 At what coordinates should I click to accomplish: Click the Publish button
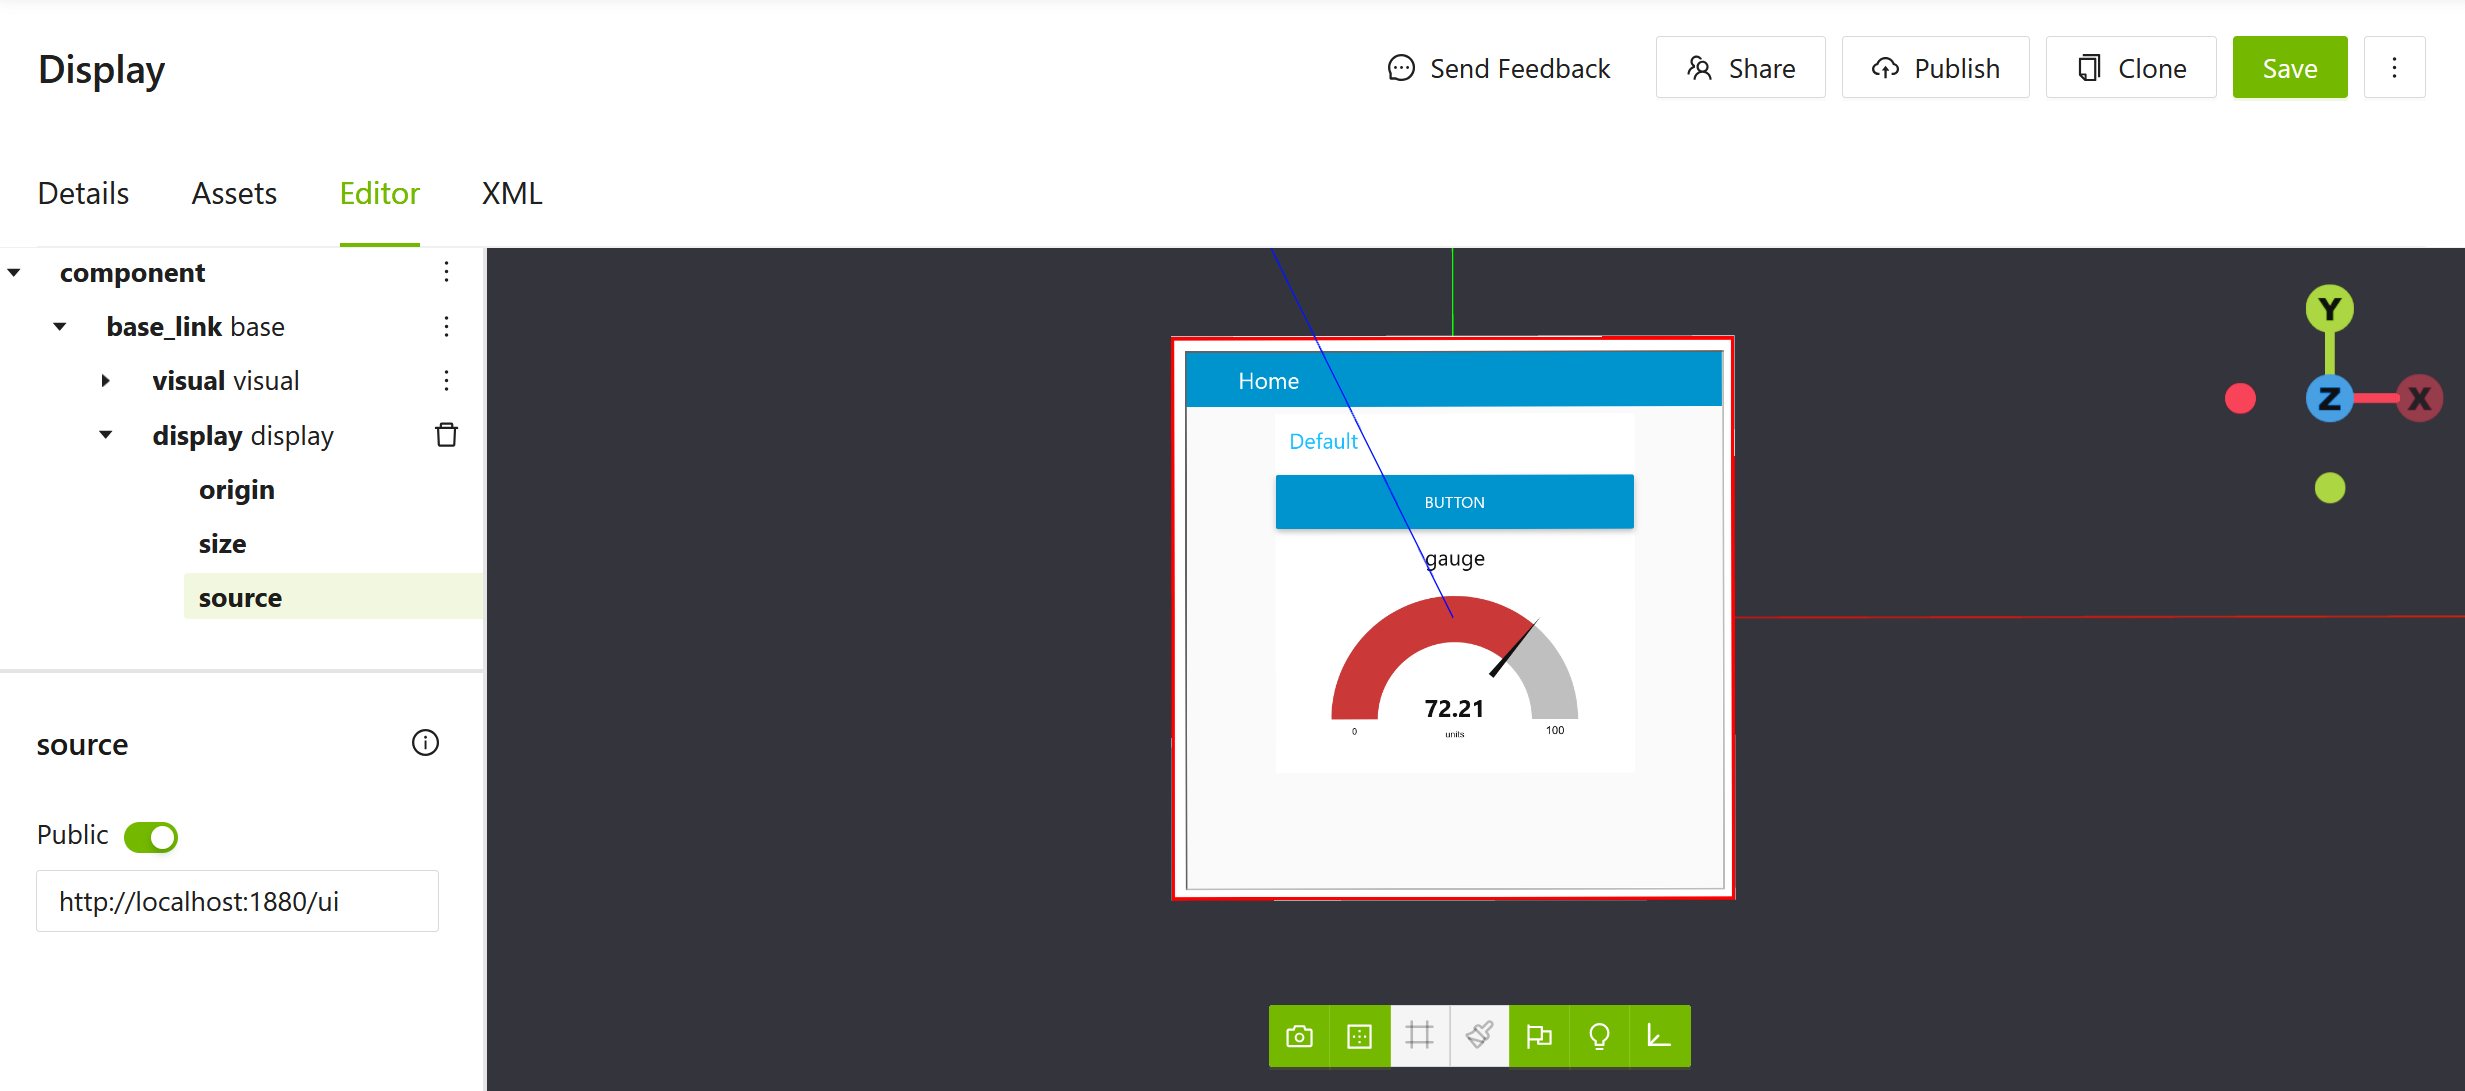coord(1935,68)
